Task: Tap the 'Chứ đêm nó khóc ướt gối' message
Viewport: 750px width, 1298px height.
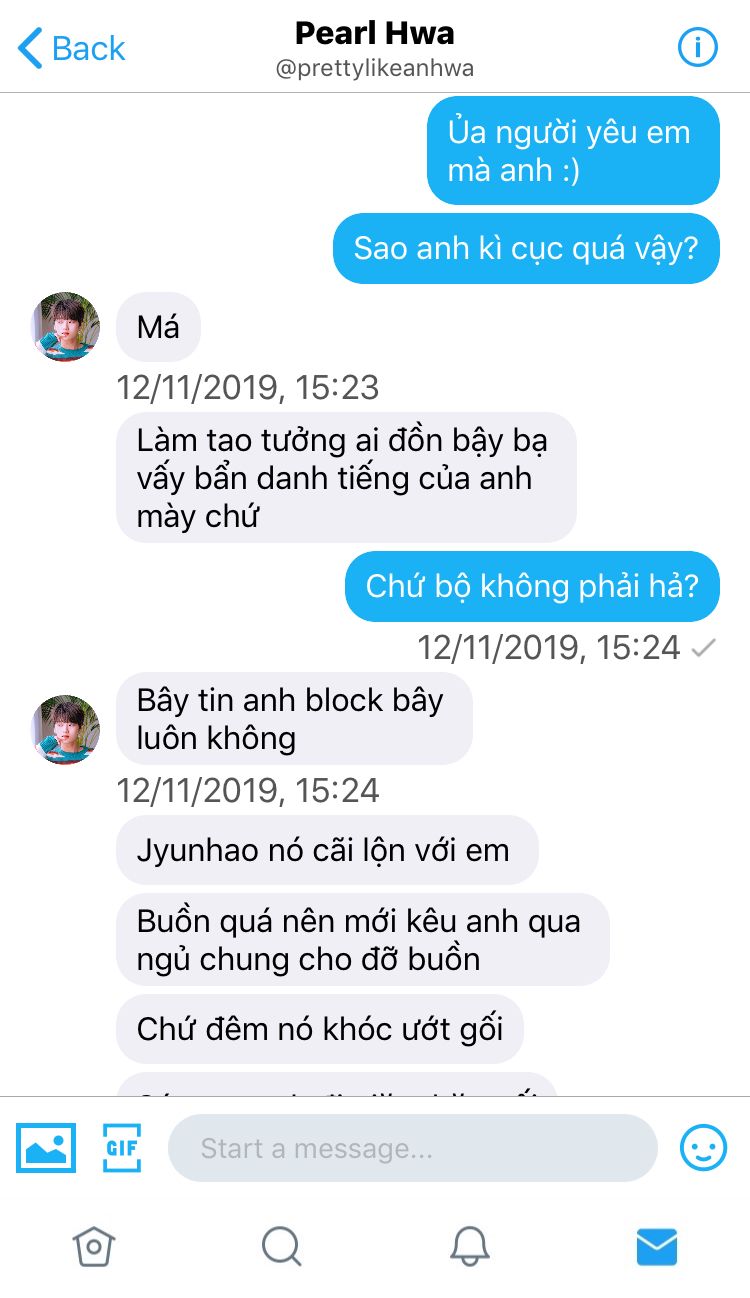Action: (320, 1029)
